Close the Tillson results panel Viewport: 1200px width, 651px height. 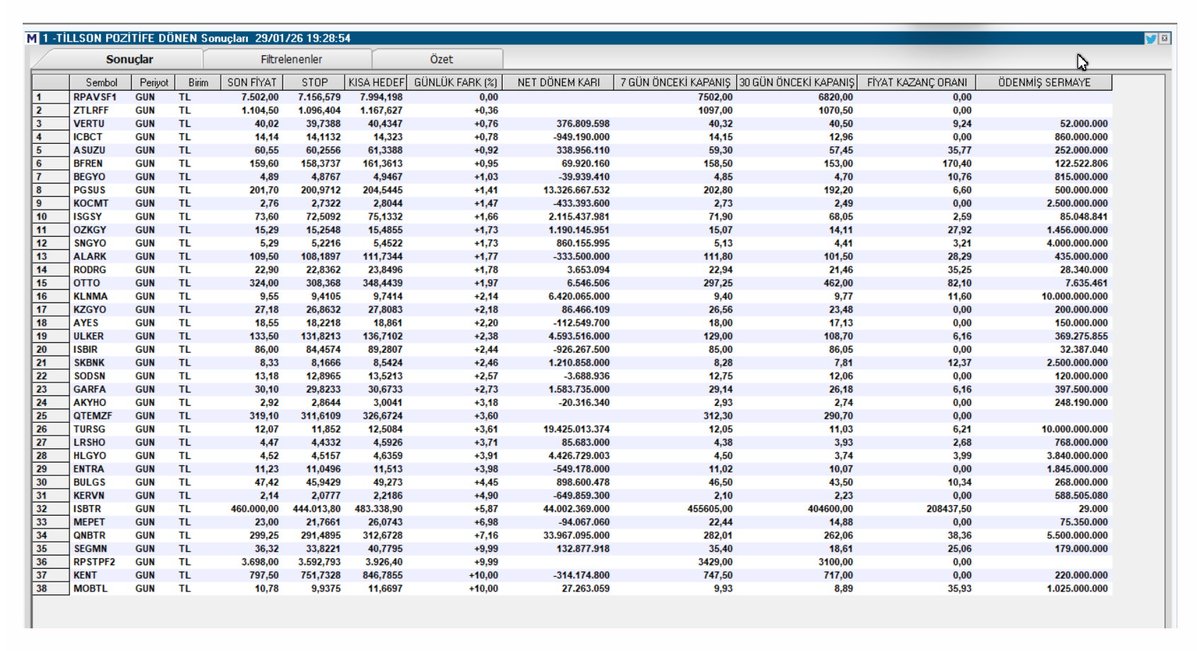pyautogui.click(x=1164, y=38)
